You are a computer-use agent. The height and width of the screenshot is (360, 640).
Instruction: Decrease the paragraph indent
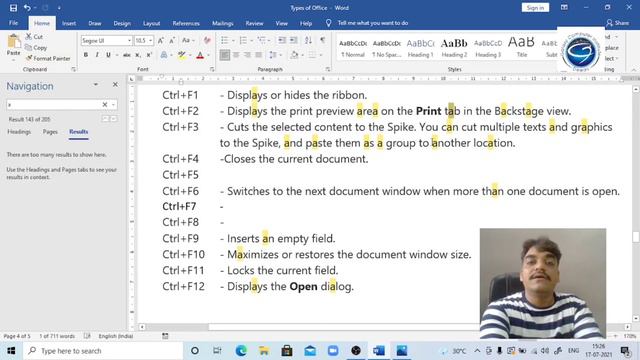pos(282,40)
